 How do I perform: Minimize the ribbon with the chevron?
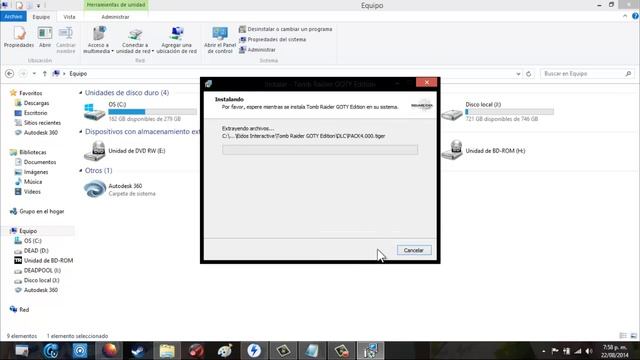click(x=625, y=16)
